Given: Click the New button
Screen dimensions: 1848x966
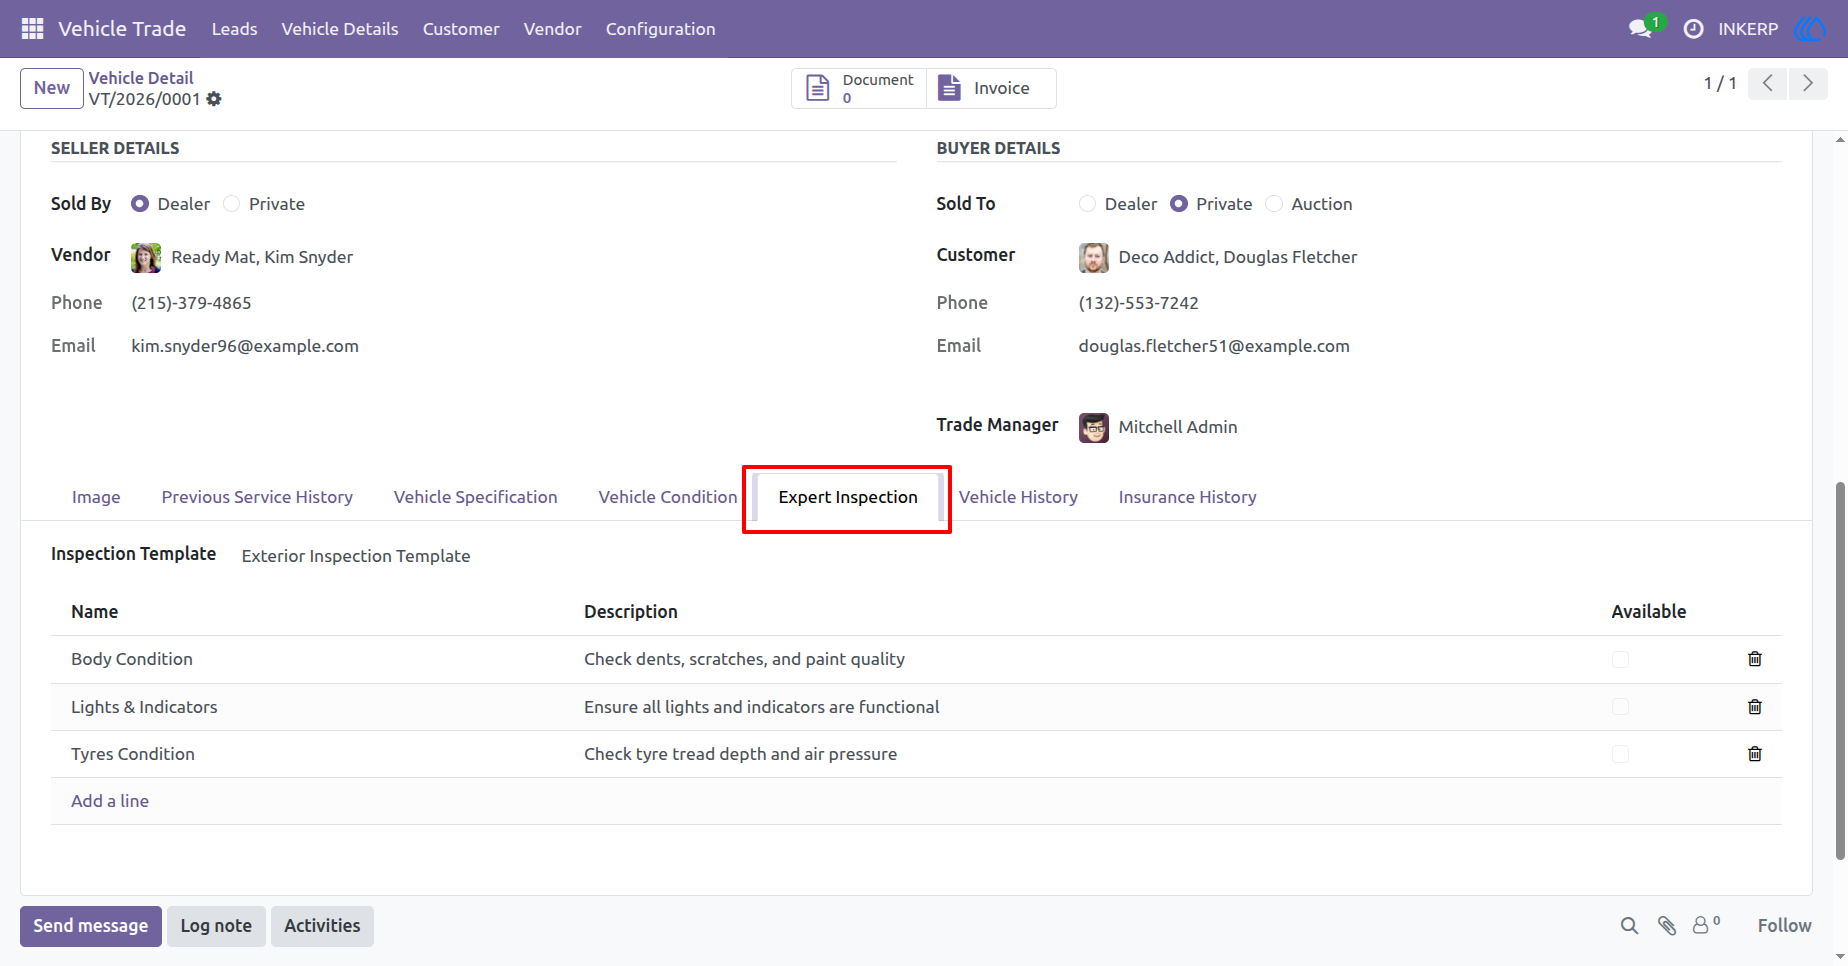Looking at the screenshot, I should tap(52, 88).
